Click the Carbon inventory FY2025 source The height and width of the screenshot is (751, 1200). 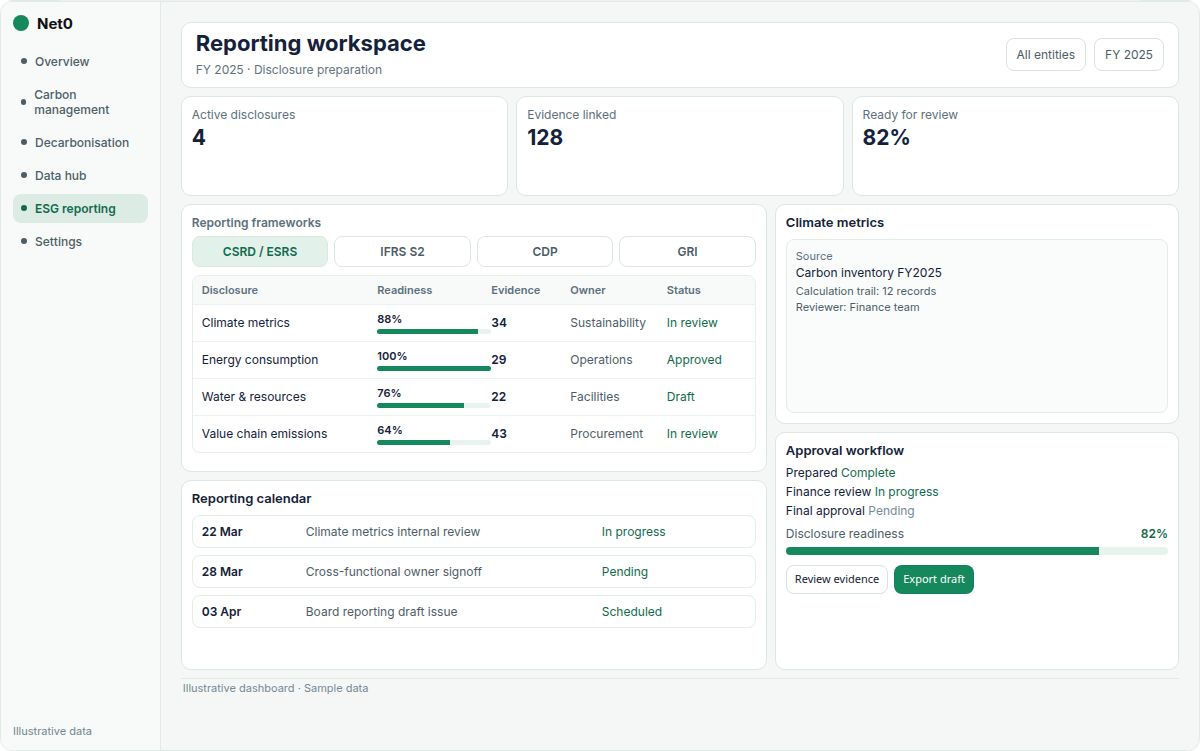(869, 273)
